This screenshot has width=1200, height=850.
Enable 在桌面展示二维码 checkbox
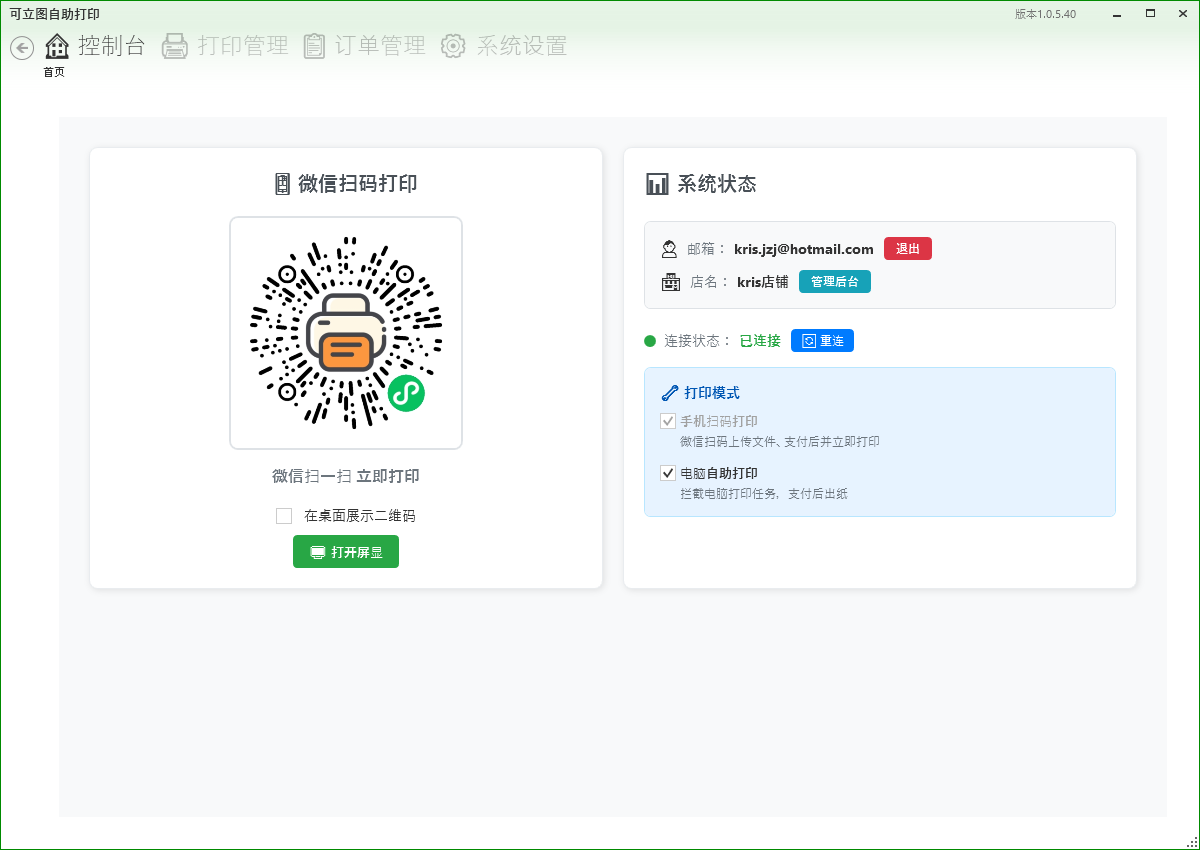(x=284, y=516)
